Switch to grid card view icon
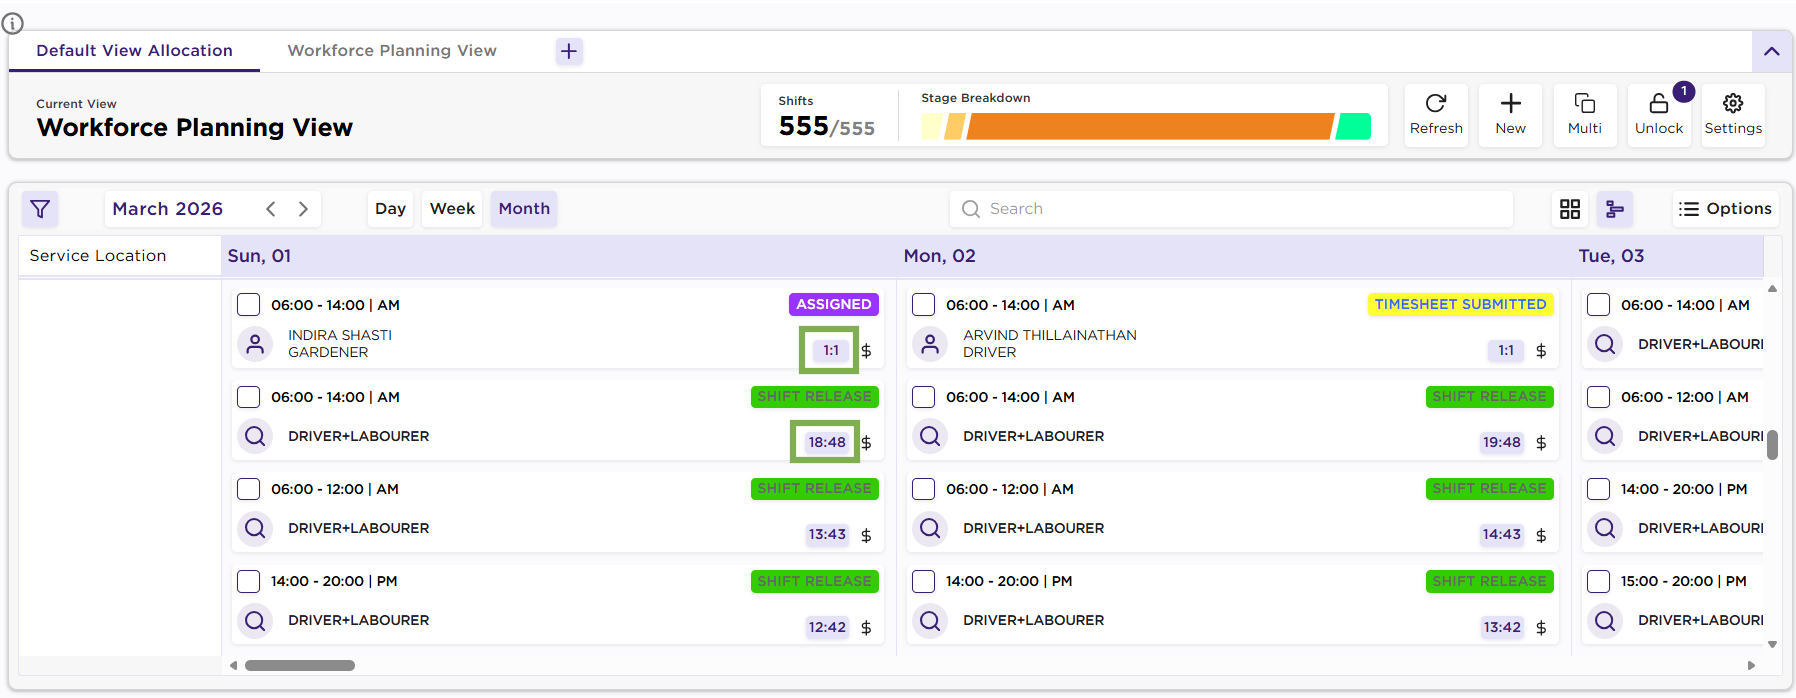The width and height of the screenshot is (1796, 698). (x=1570, y=209)
